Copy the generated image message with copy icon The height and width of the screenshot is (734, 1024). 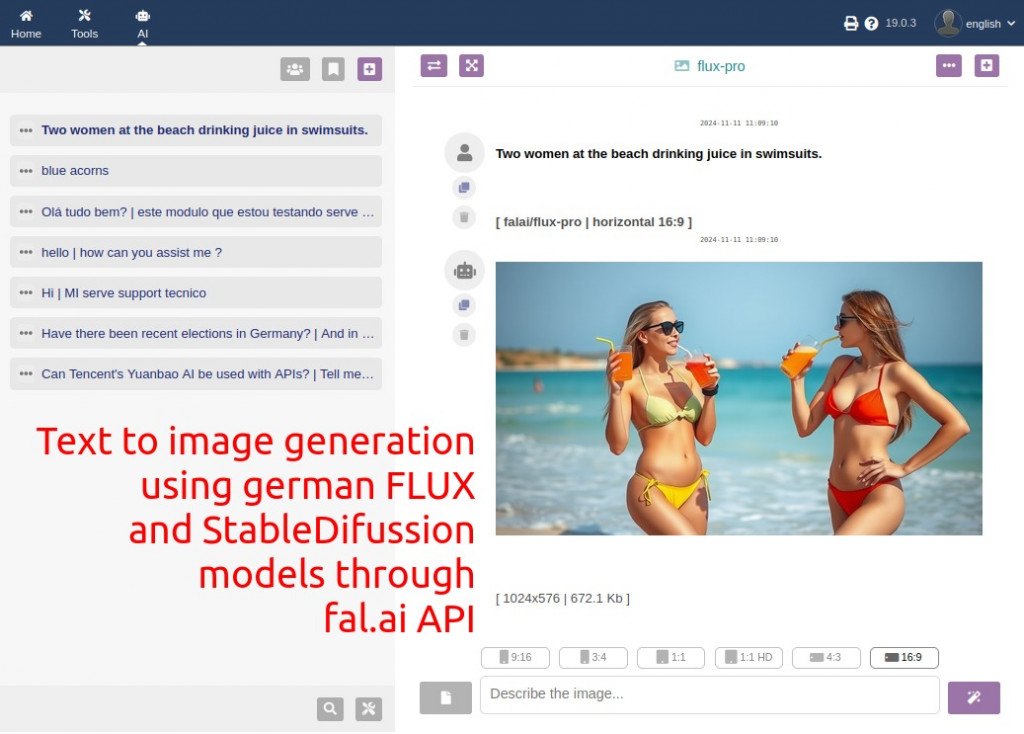[464, 305]
